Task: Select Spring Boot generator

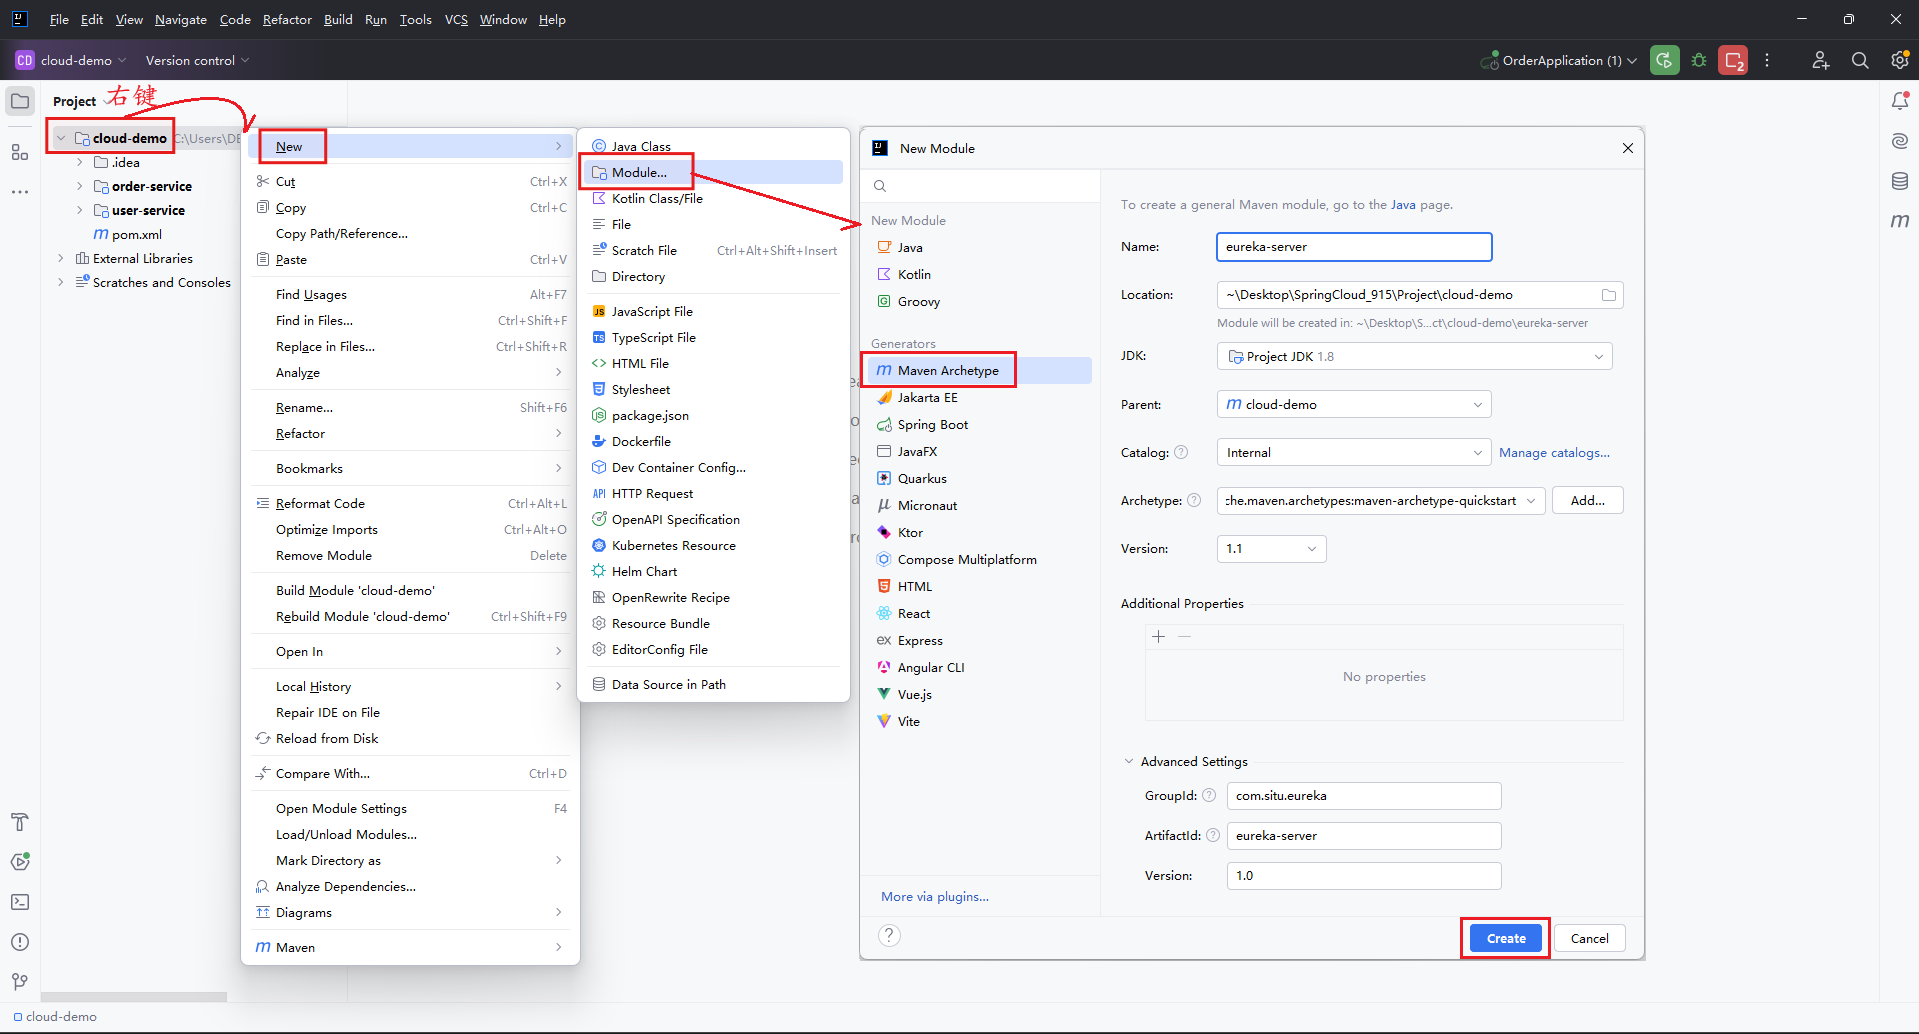Action: click(979, 424)
